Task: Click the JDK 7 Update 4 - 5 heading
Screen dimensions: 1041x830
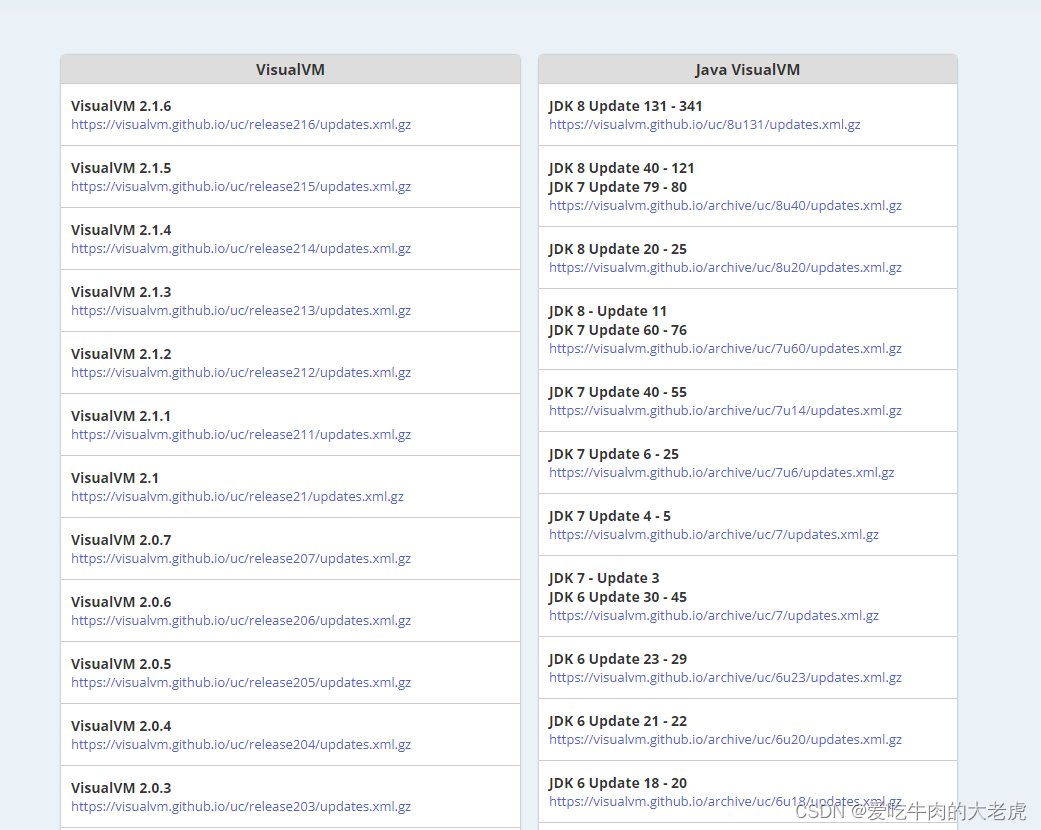Action: 609,516
